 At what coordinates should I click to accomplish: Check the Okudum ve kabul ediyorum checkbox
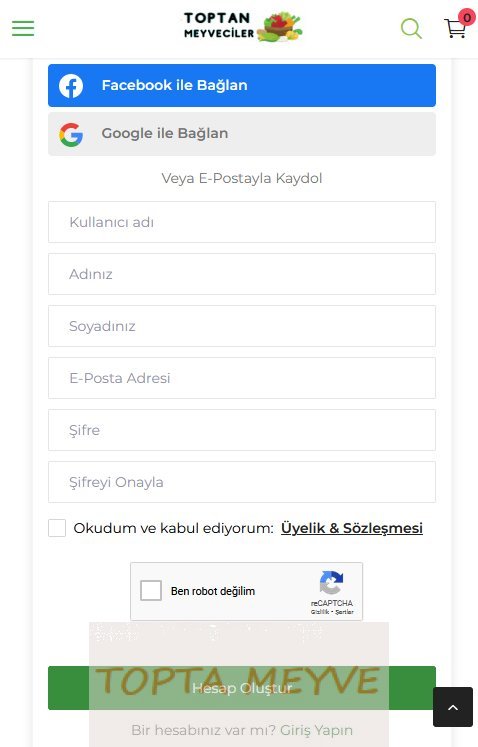point(57,528)
